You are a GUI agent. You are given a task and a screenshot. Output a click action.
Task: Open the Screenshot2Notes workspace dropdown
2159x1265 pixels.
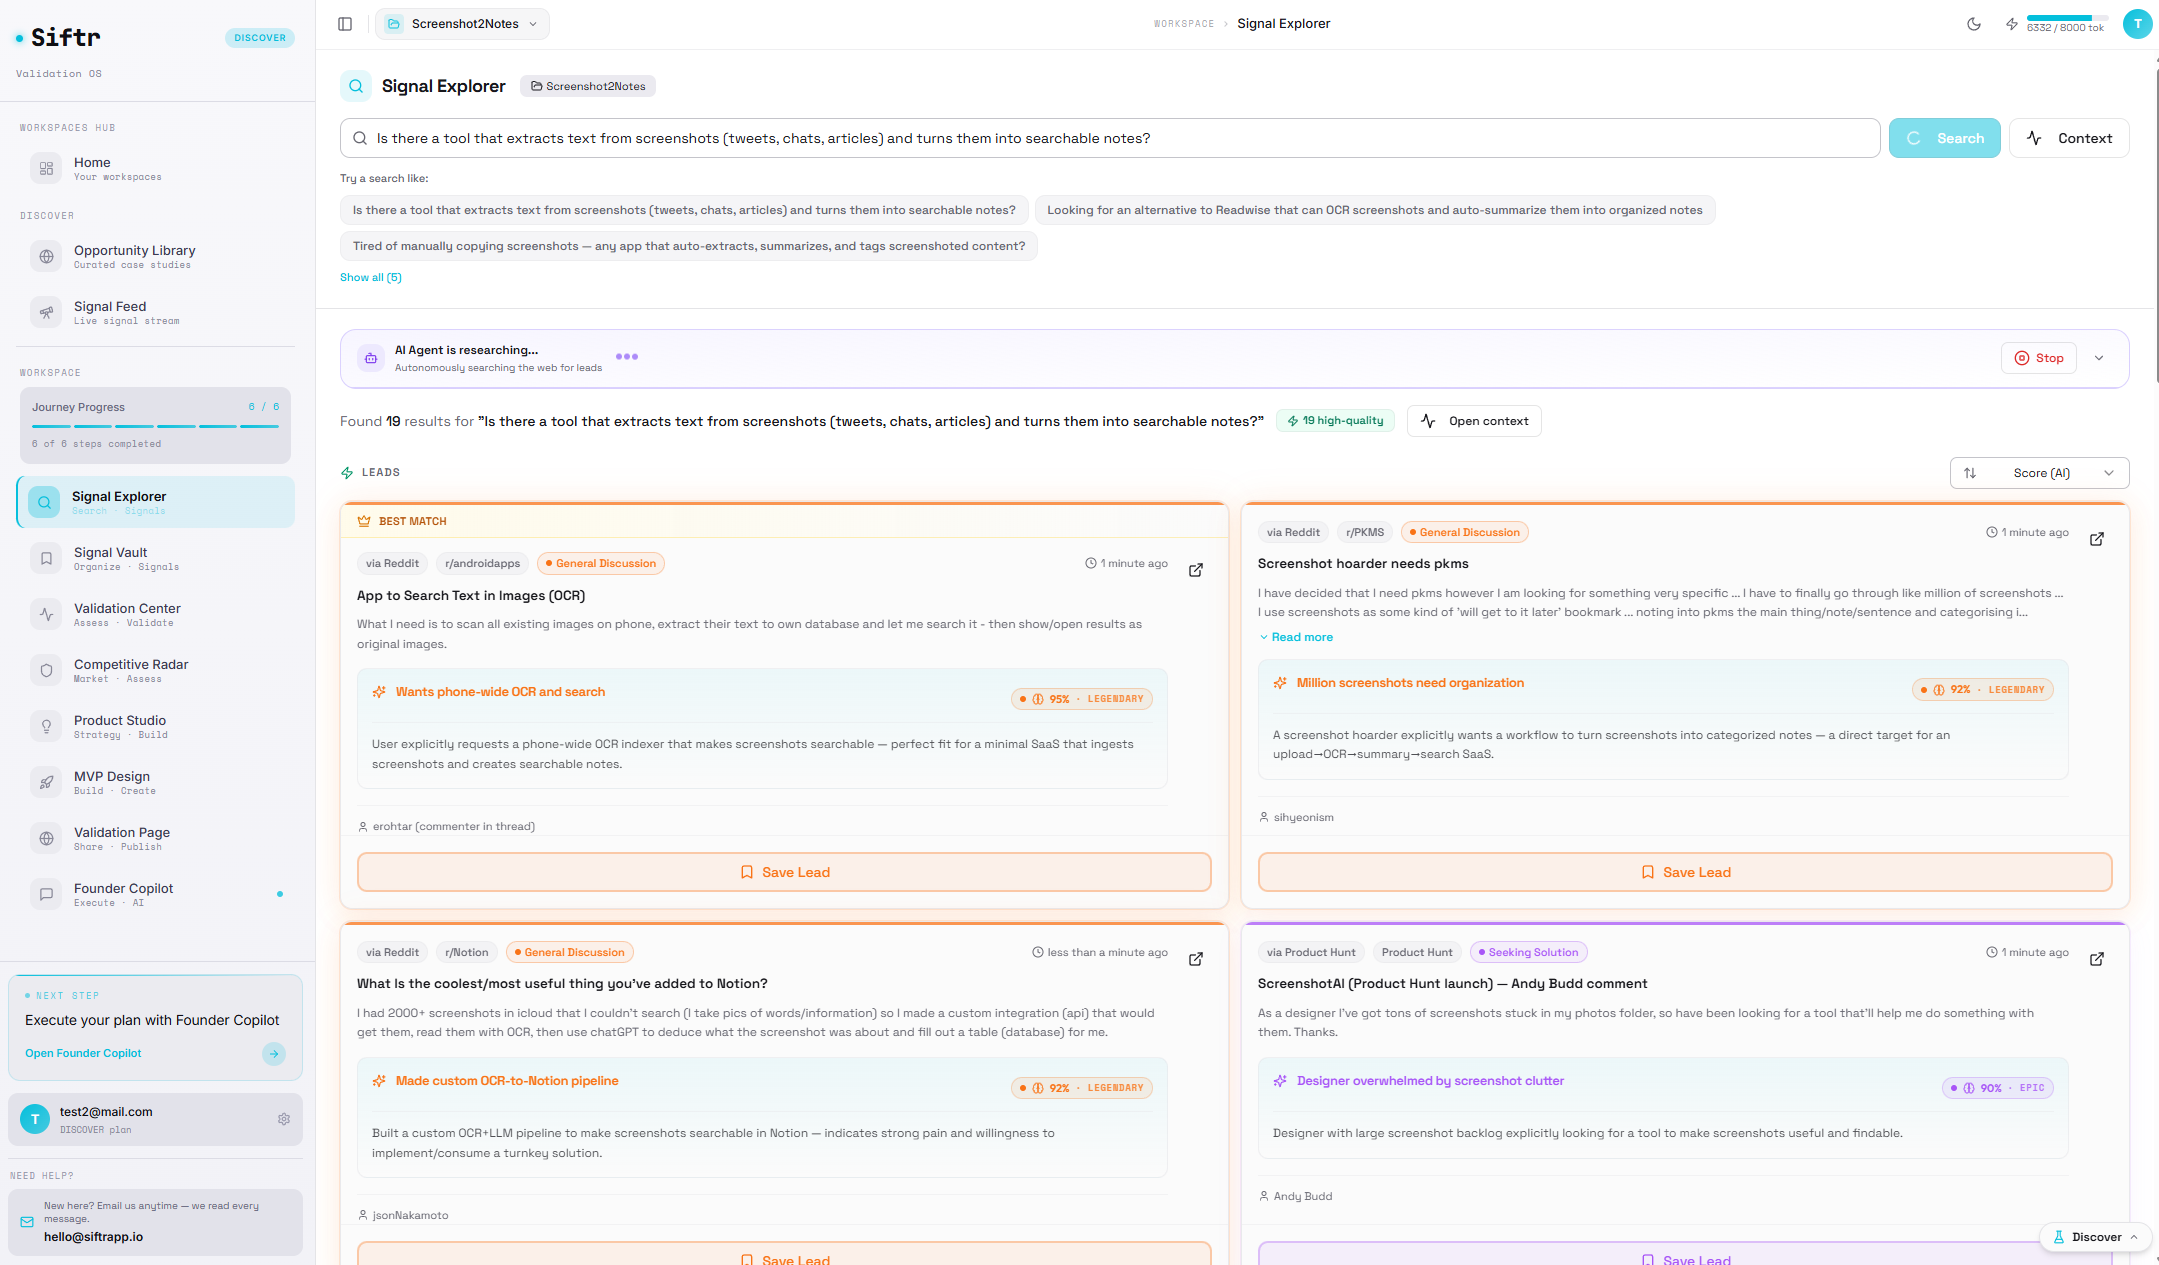463,24
